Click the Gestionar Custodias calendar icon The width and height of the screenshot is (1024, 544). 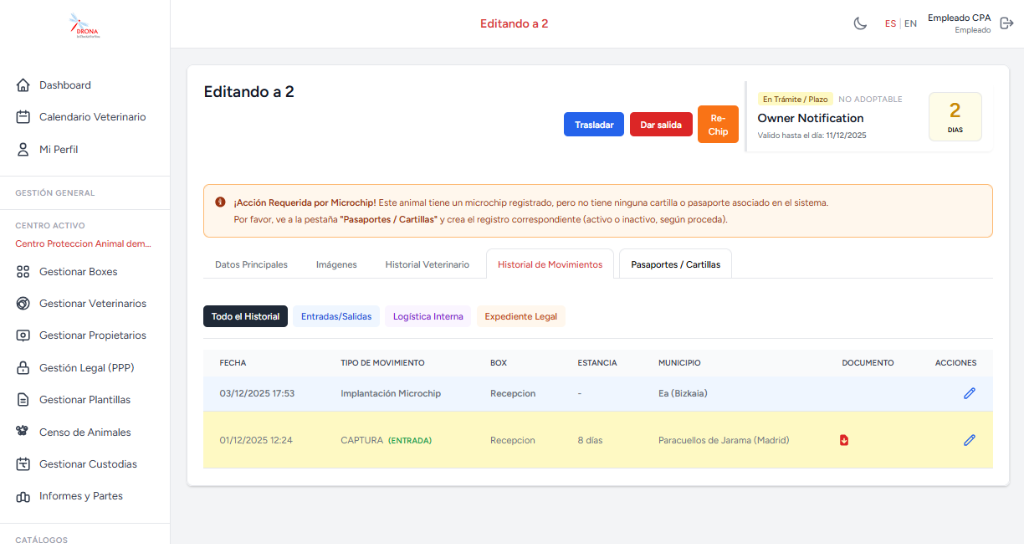click(23, 464)
